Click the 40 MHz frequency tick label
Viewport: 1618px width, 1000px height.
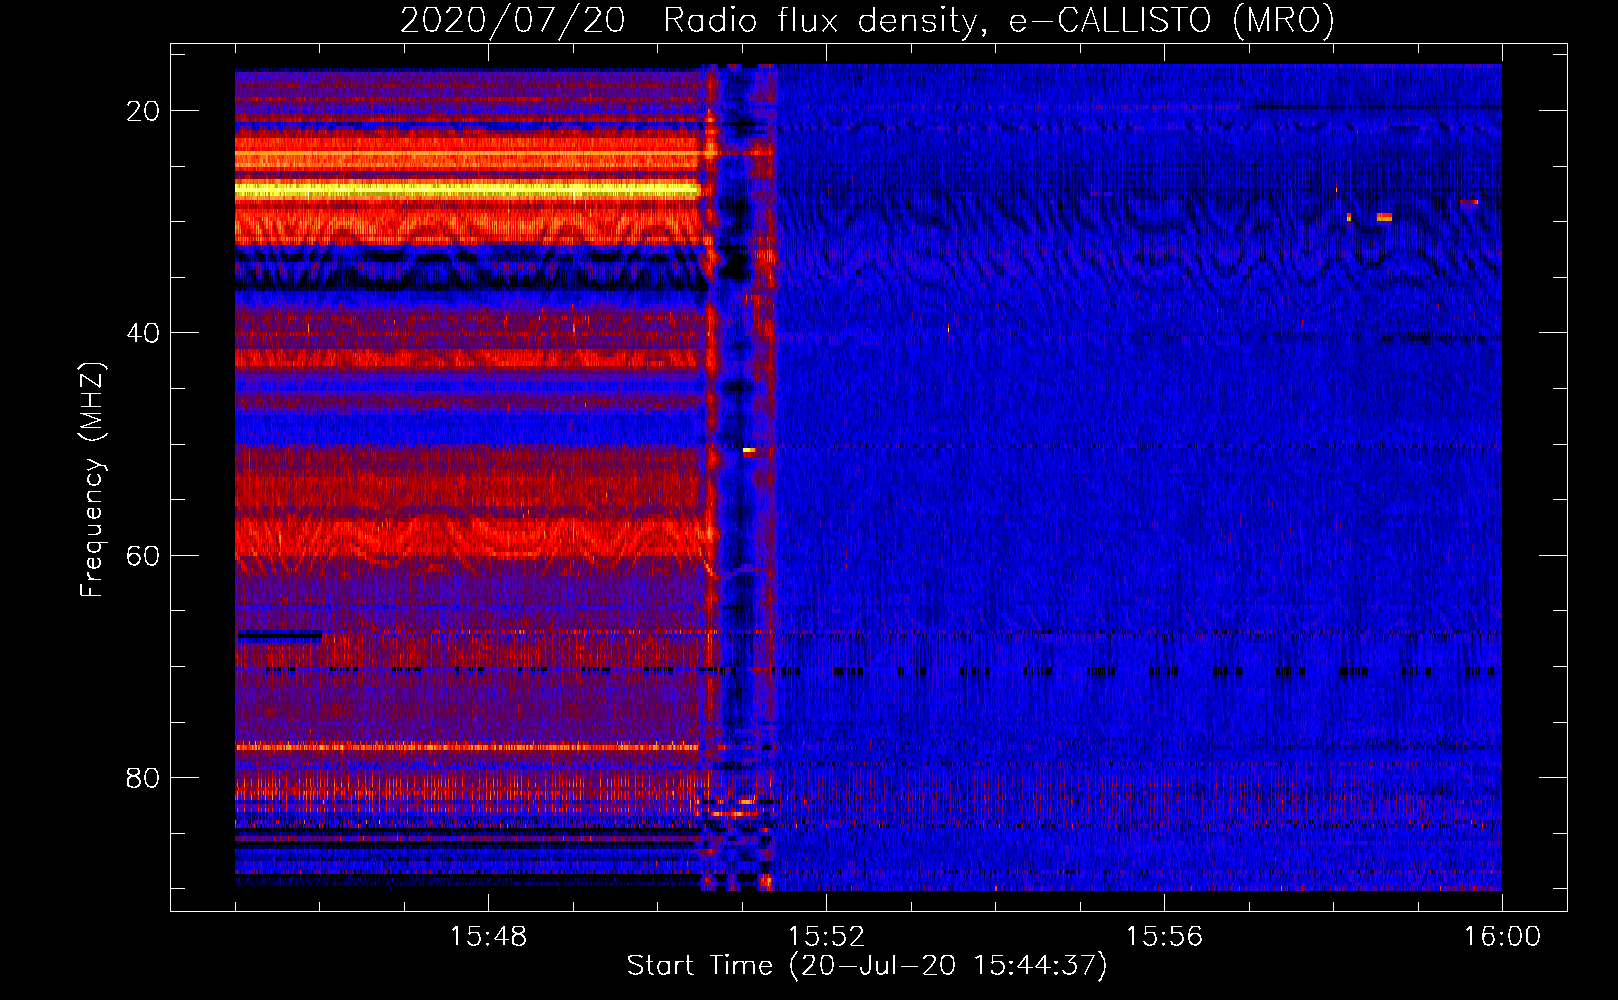point(144,333)
